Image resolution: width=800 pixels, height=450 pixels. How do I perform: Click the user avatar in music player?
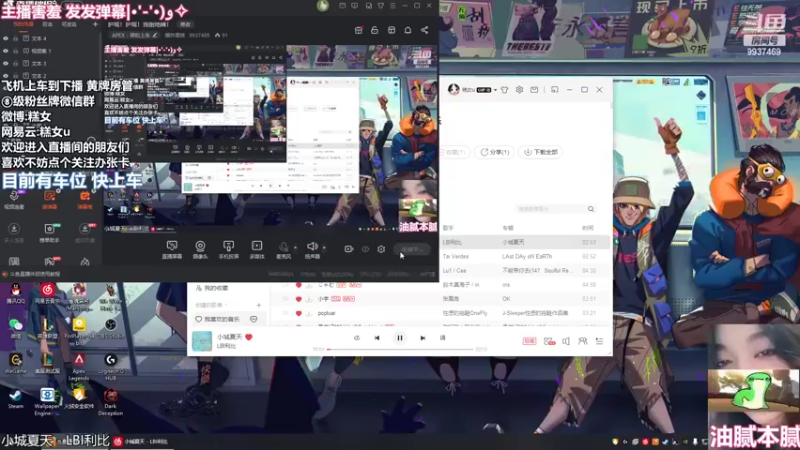453,90
